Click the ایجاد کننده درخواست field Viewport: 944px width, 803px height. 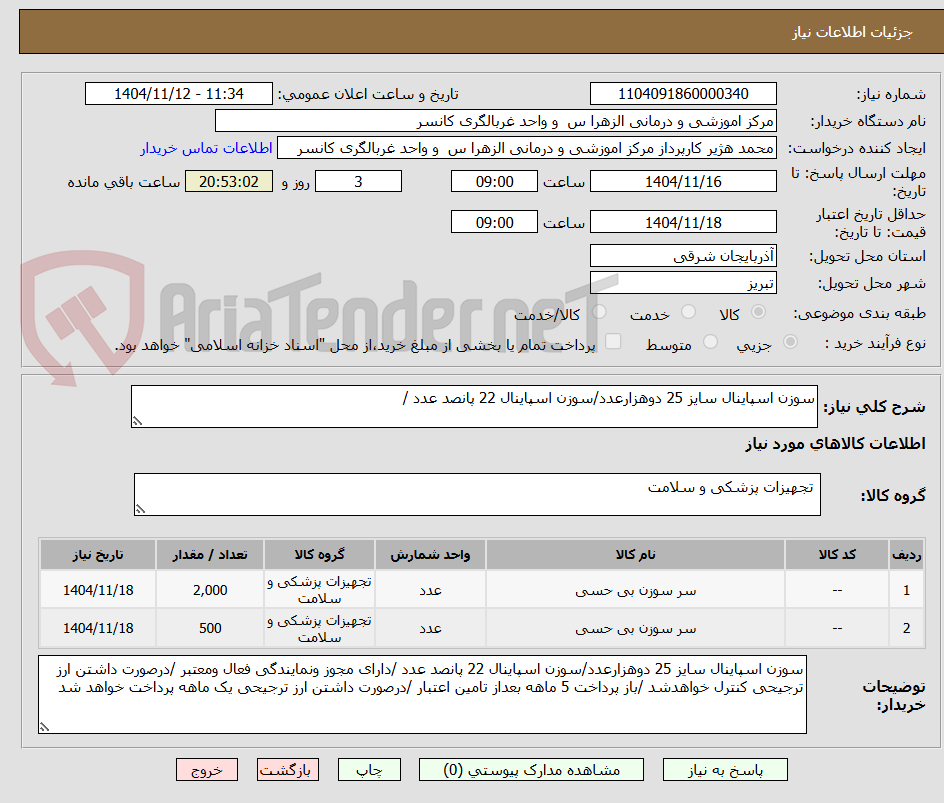[527, 148]
